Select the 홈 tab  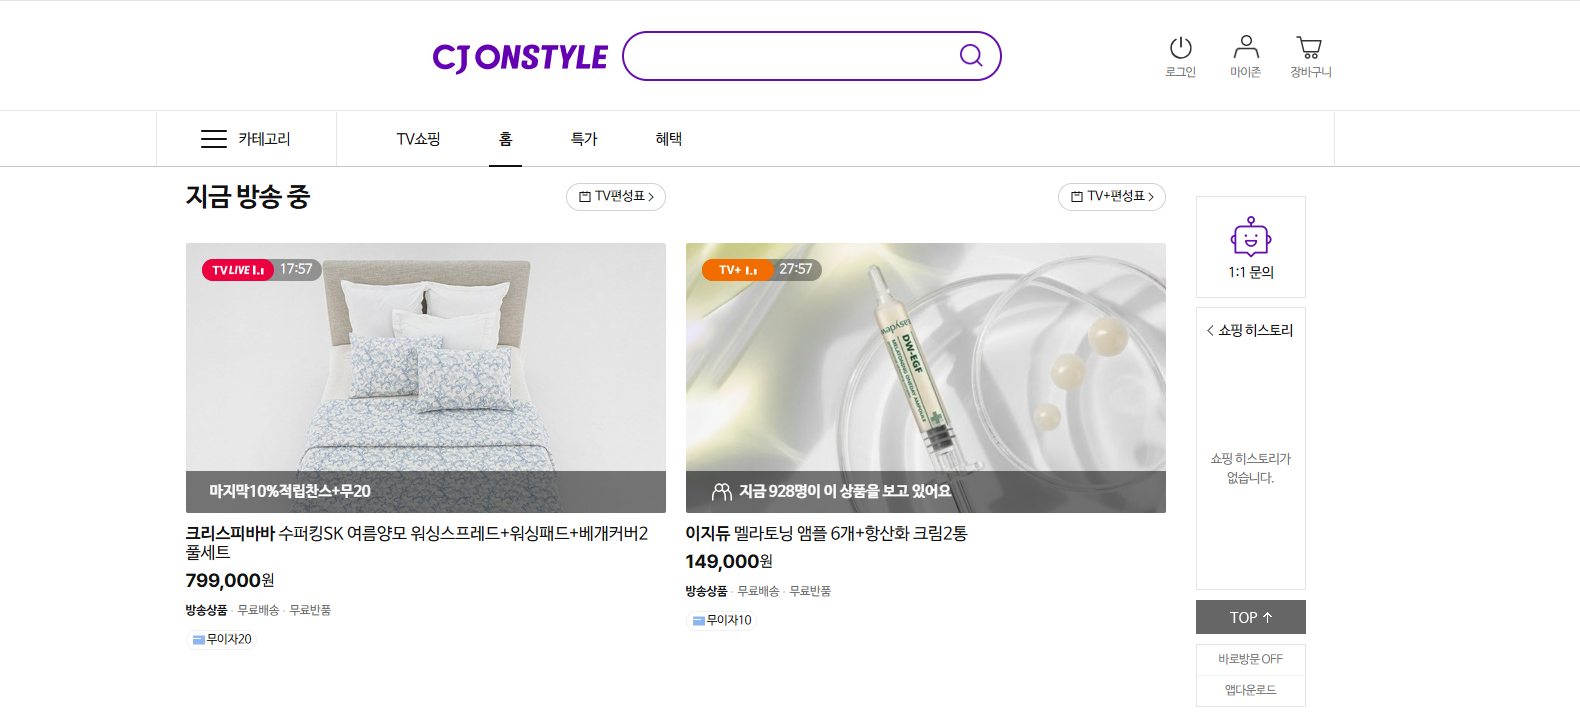click(505, 139)
